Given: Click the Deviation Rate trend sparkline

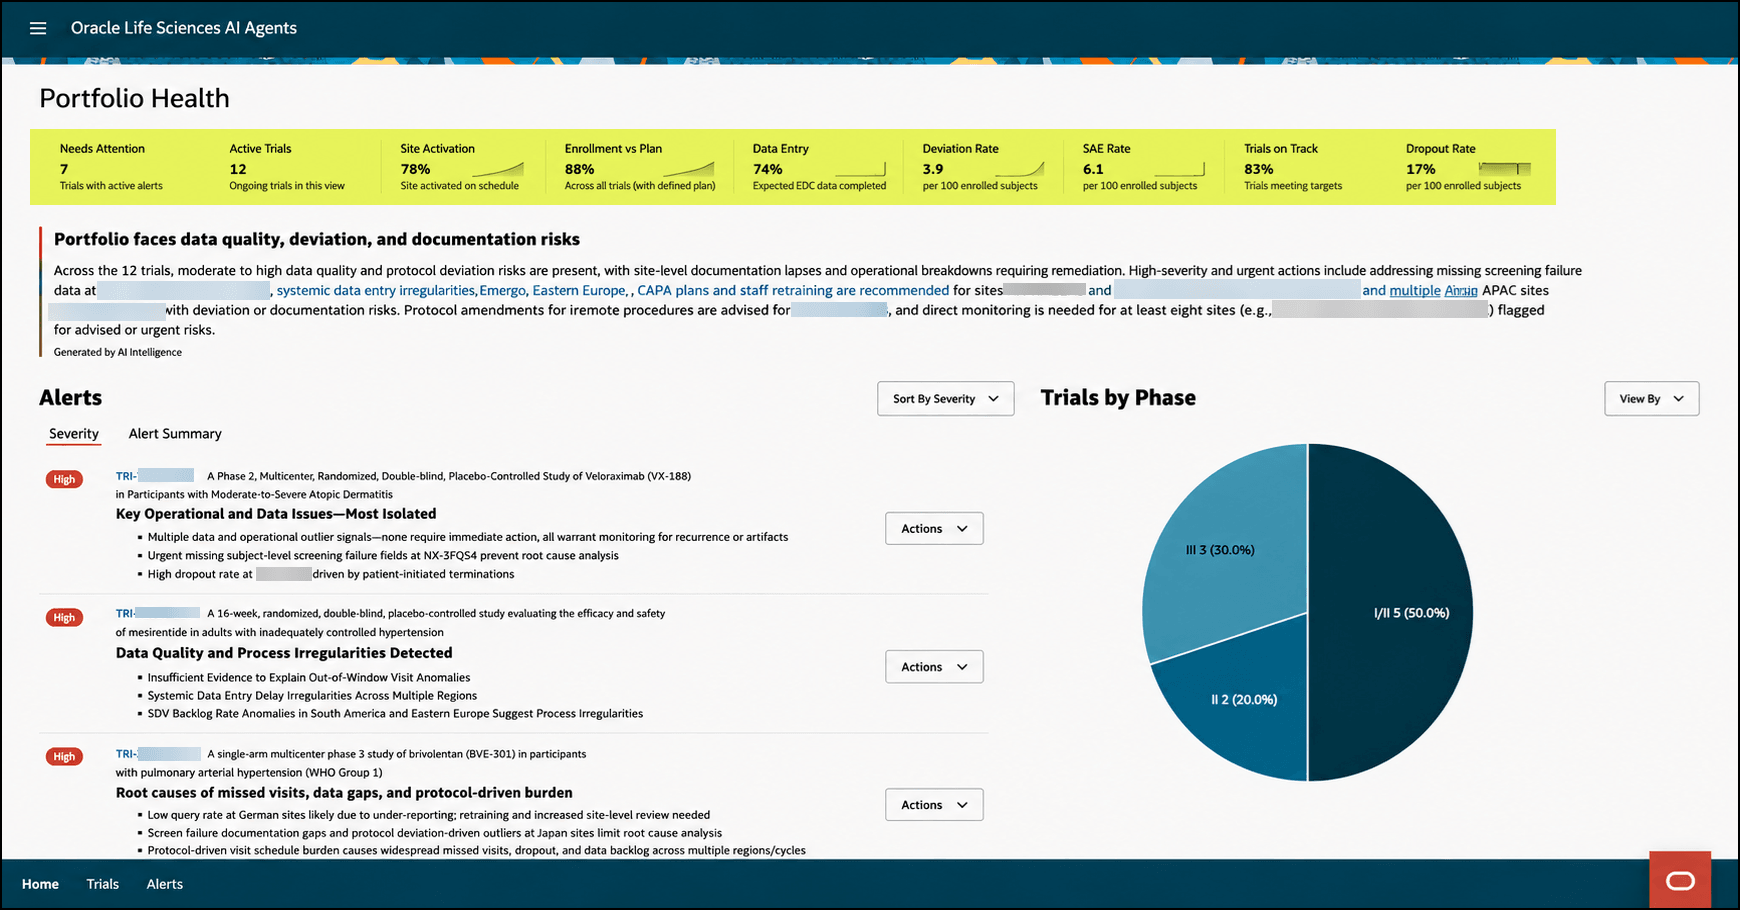Looking at the screenshot, I should coord(1019,169).
